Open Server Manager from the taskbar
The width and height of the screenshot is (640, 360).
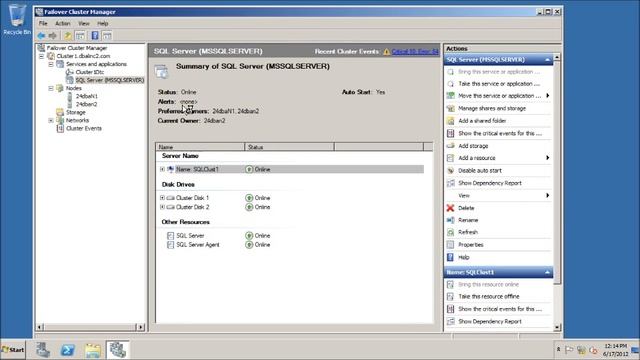tap(43, 350)
